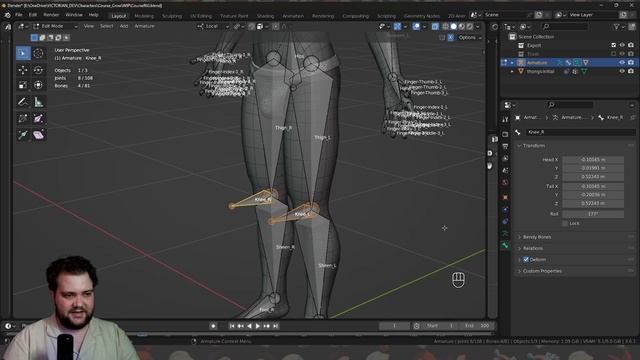The height and width of the screenshot is (360, 640).
Task: Uncheck Export collection exclude checkbox
Action: [x=613, y=45]
